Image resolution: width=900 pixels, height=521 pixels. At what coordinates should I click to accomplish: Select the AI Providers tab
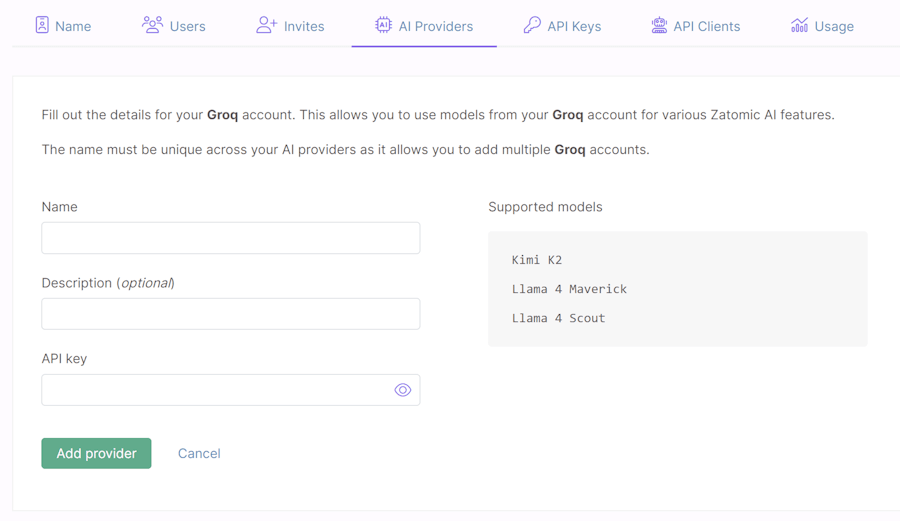(424, 26)
